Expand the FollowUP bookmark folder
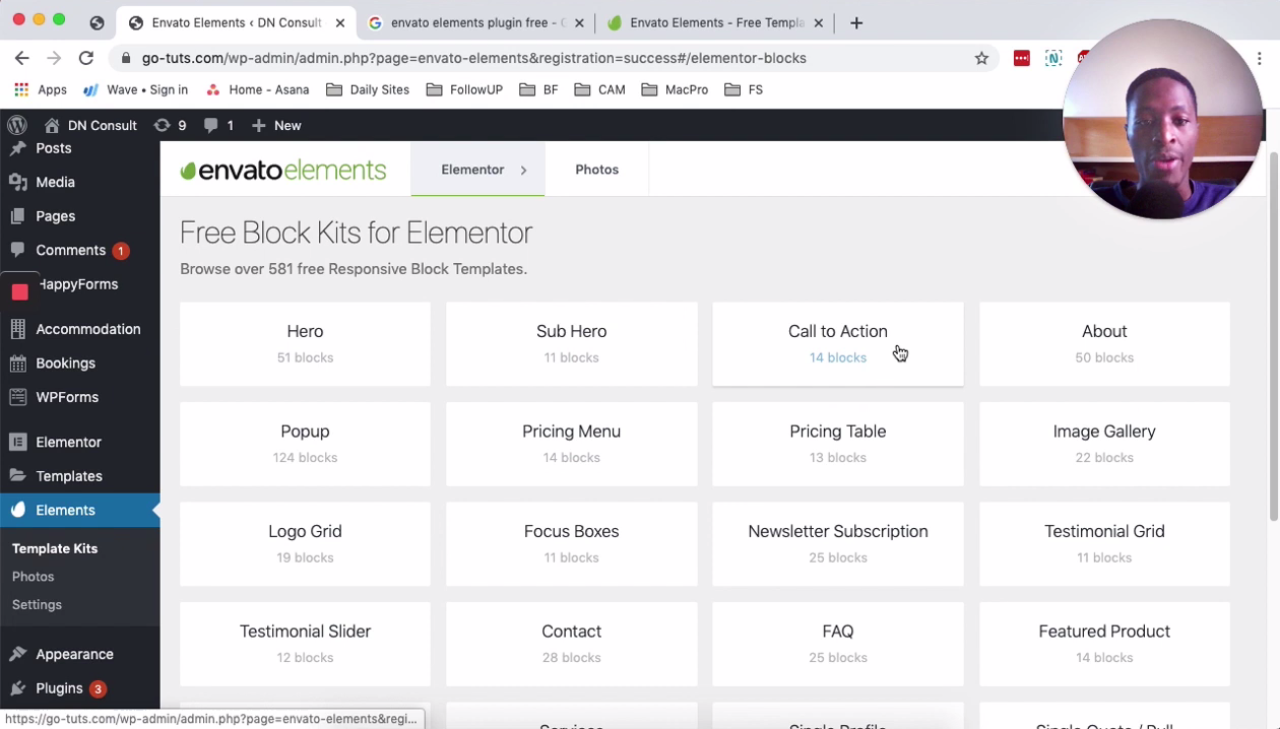The width and height of the screenshot is (1280, 729). point(464,89)
